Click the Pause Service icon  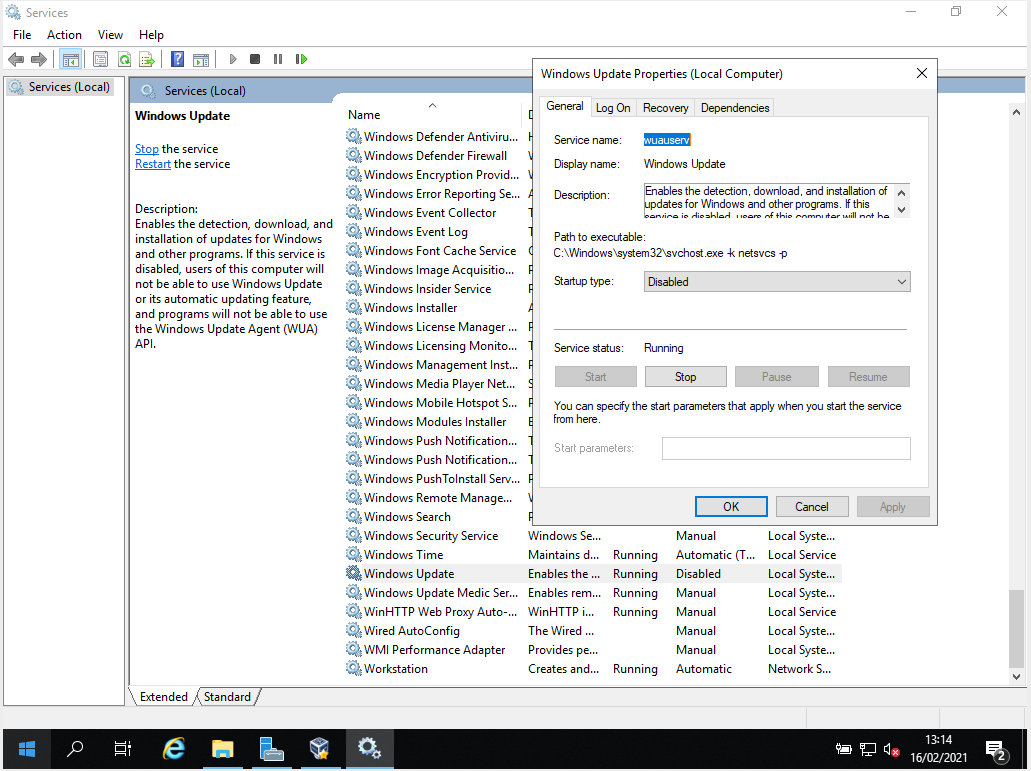(x=280, y=59)
